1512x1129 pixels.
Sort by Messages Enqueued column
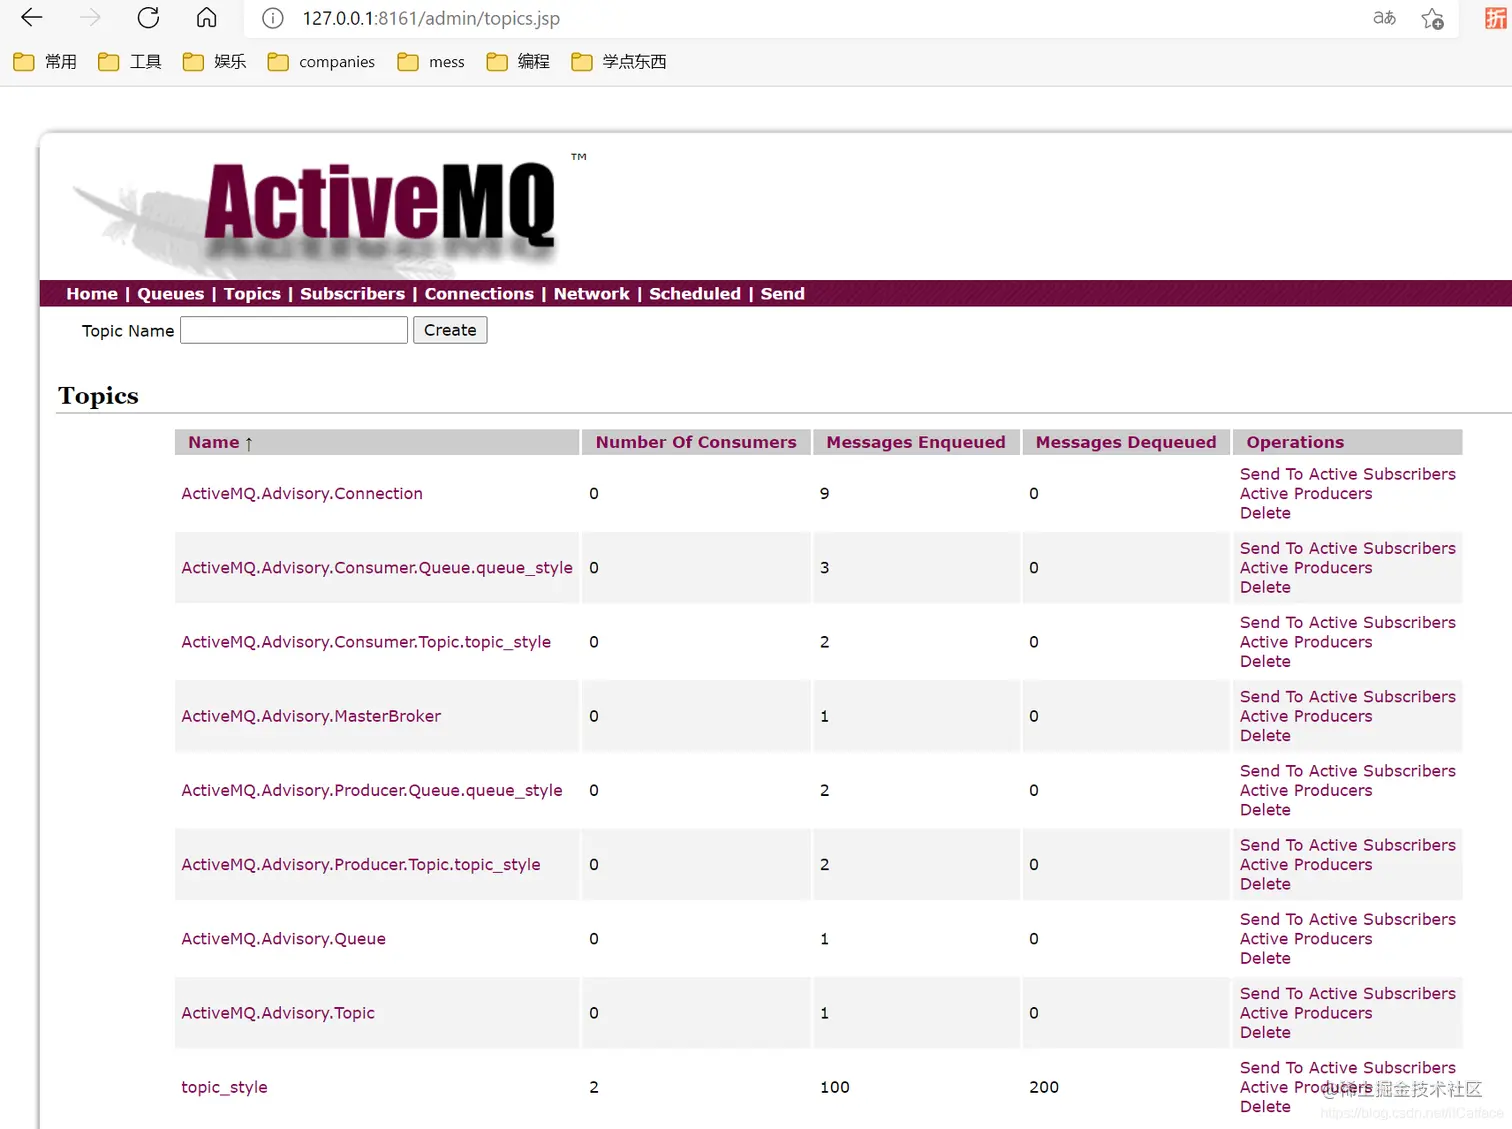[916, 442]
